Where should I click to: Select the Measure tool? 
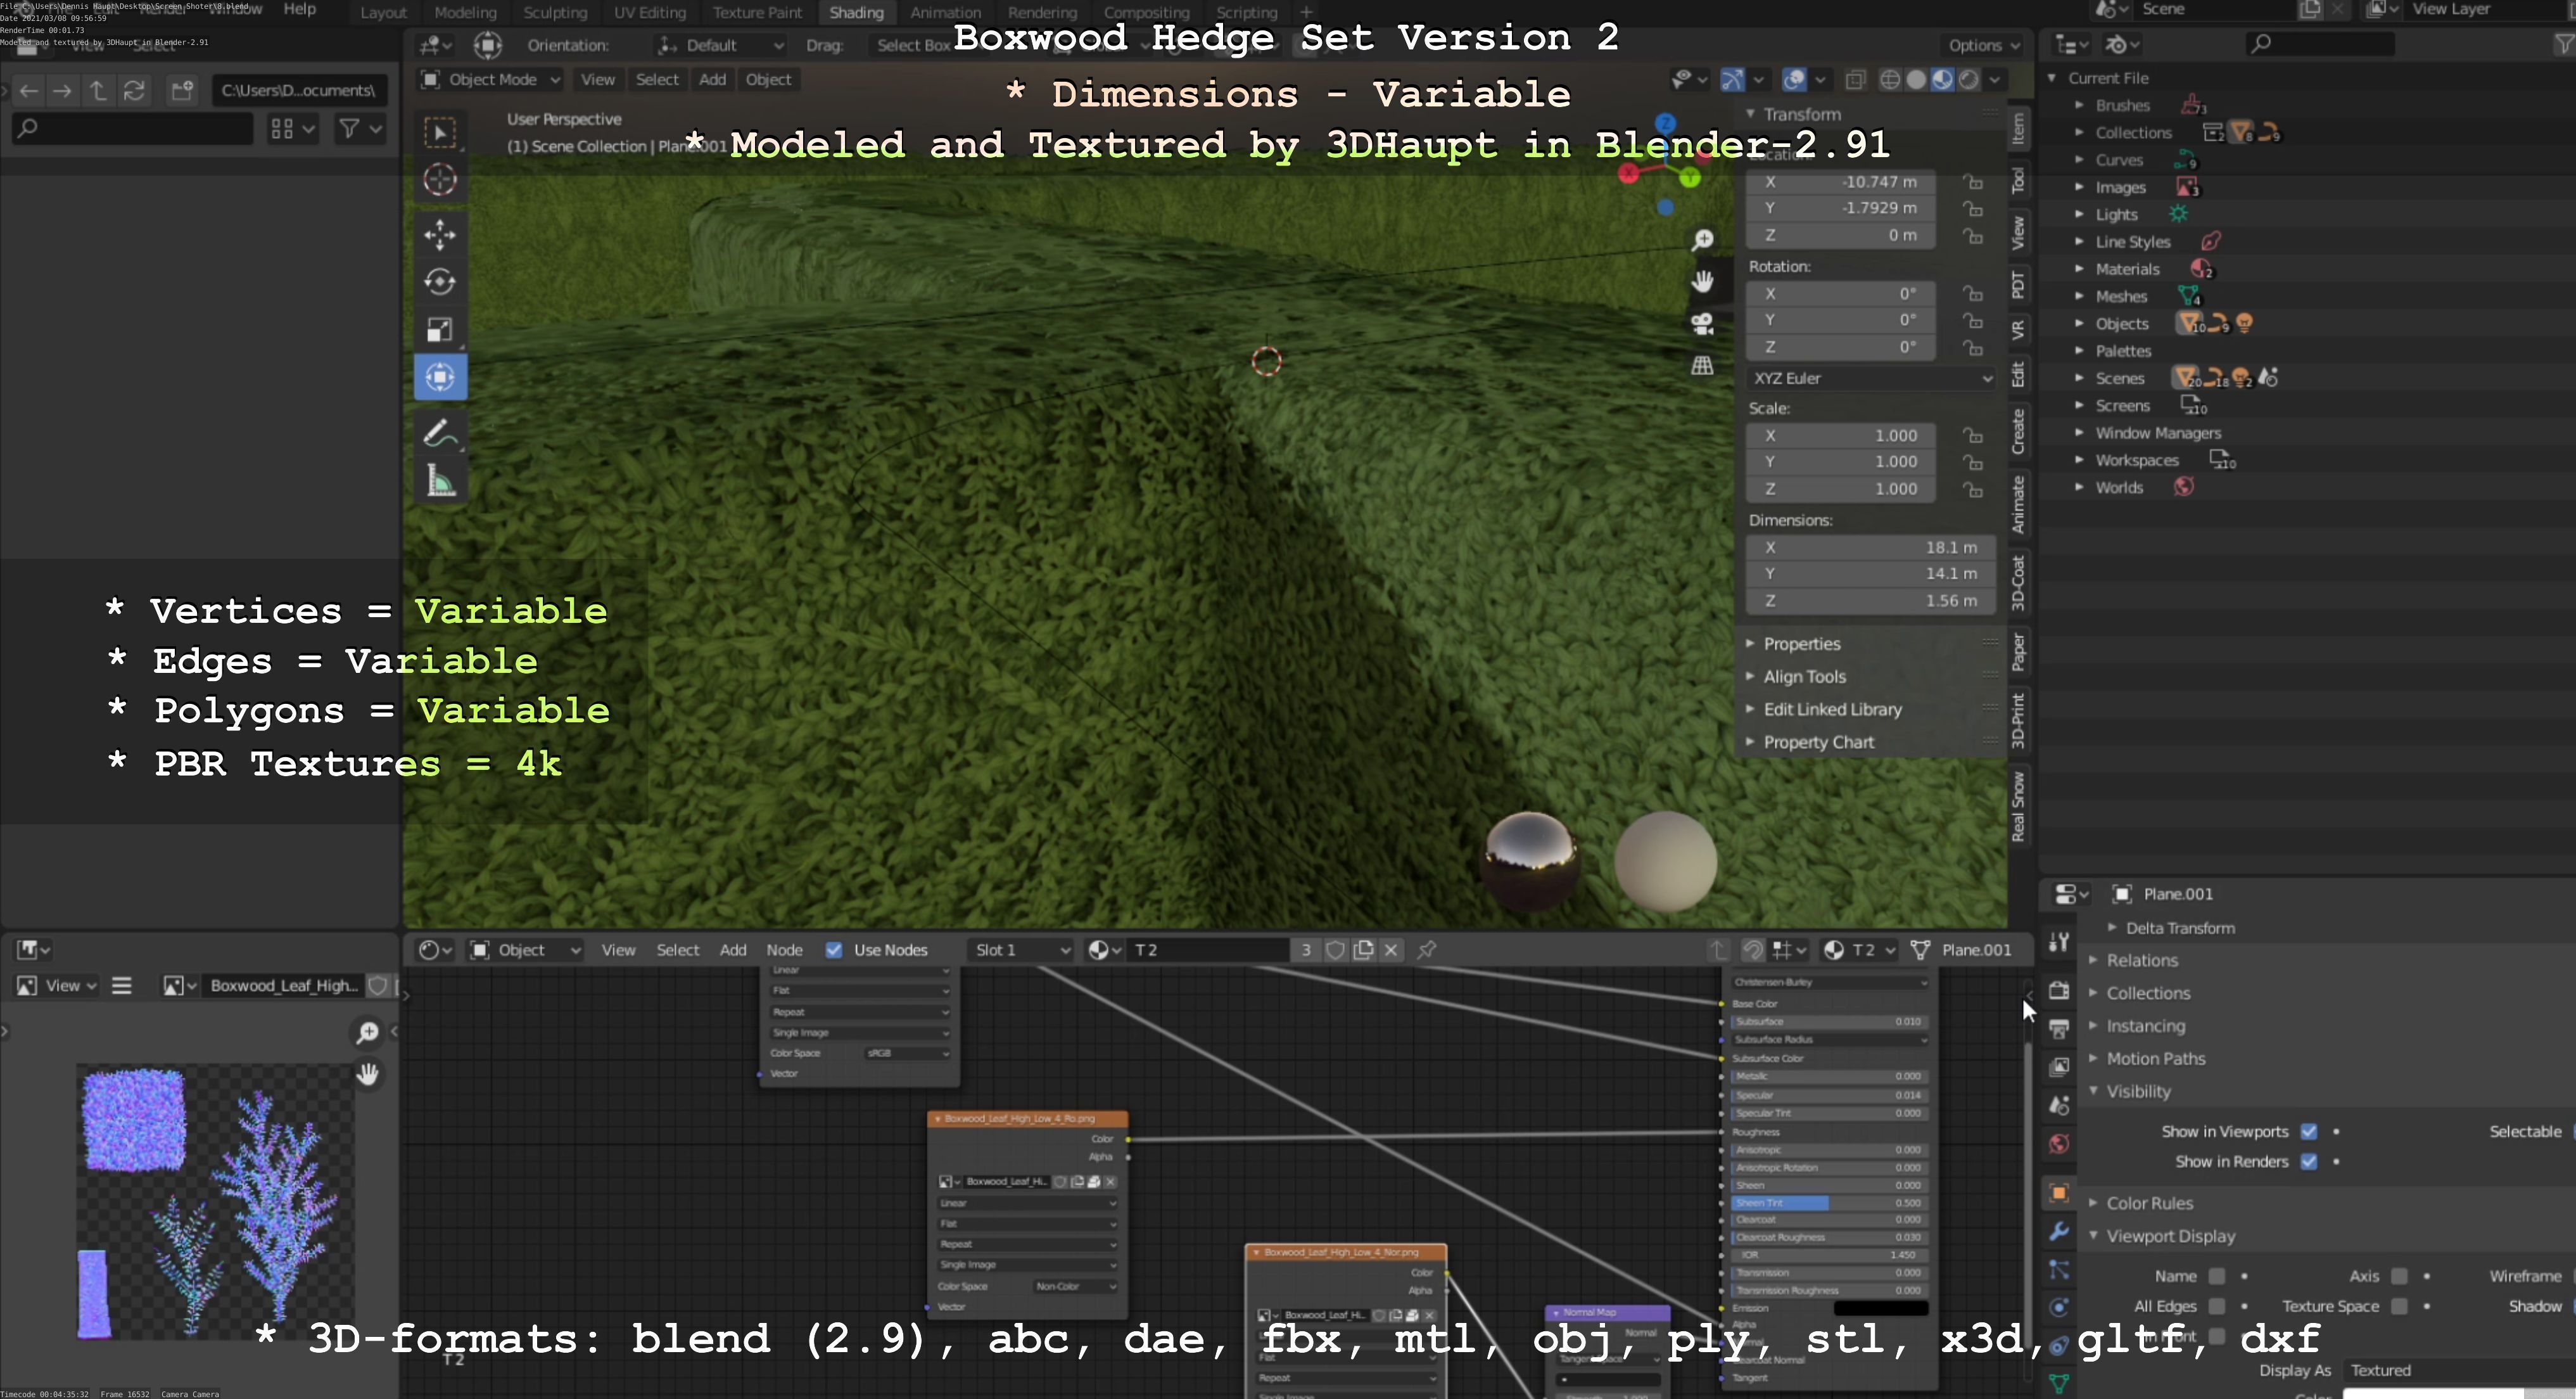(x=440, y=481)
